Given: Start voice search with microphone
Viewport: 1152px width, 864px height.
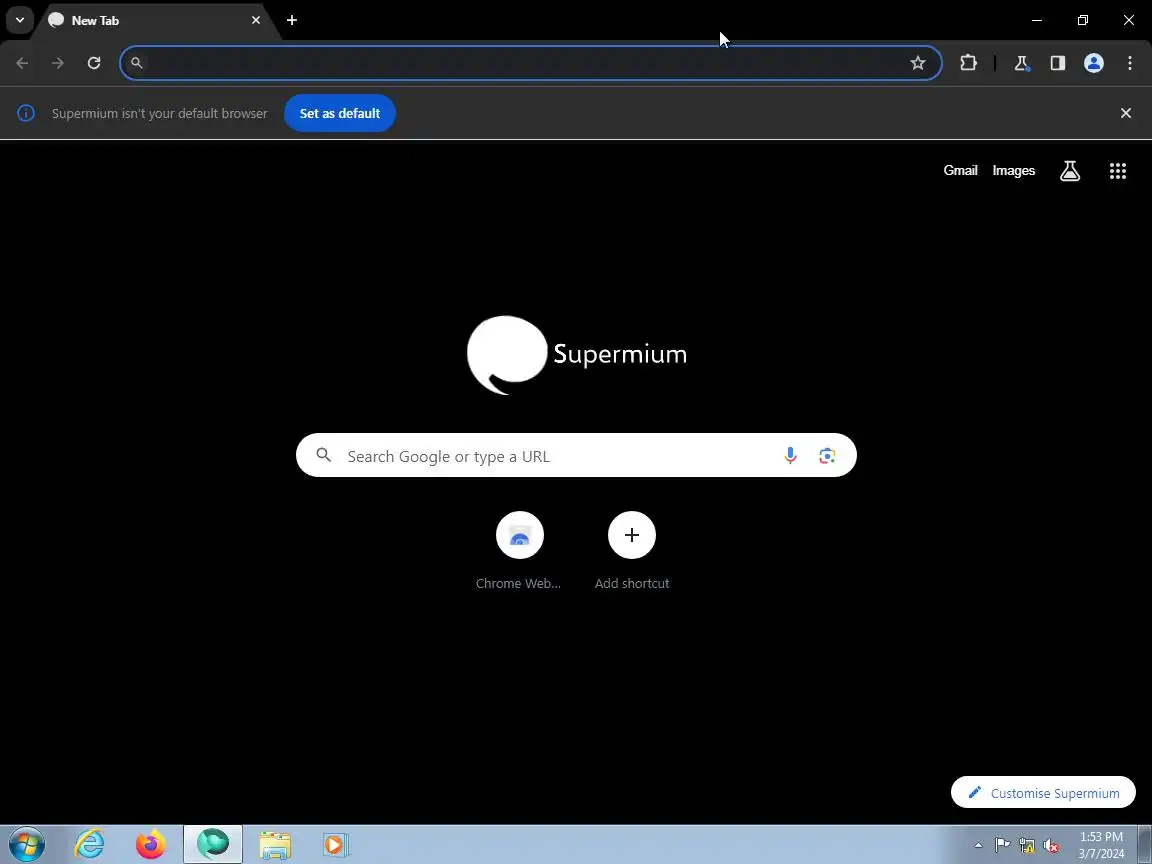Looking at the screenshot, I should point(790,456).
